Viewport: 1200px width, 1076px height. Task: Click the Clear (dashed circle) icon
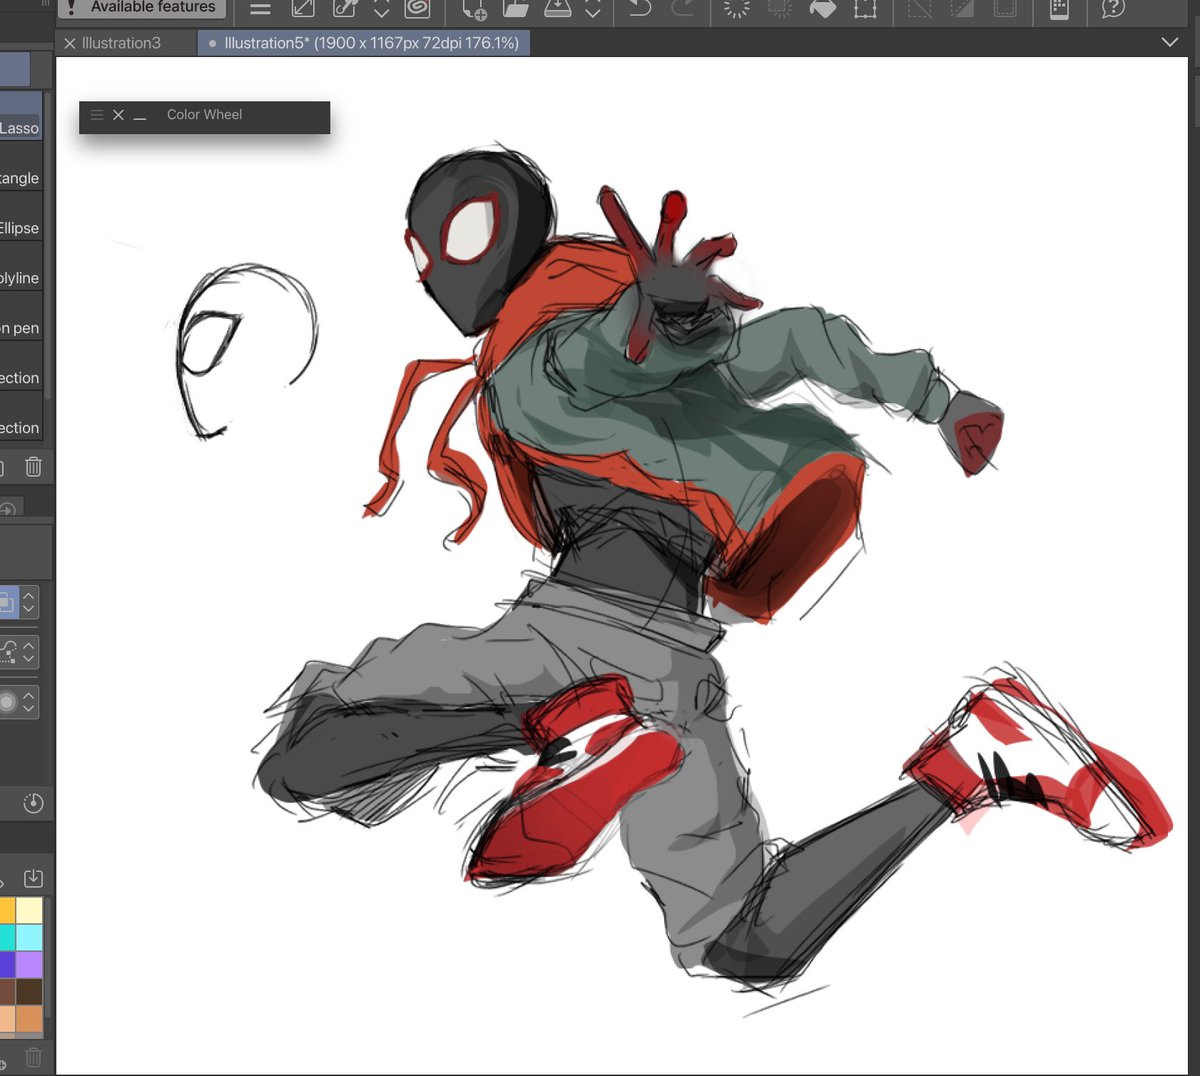coord(737,9)
